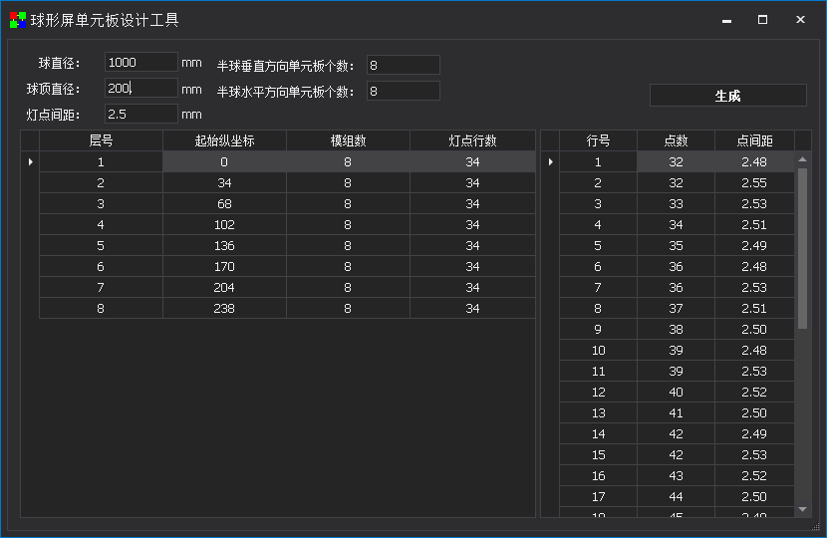
Task: Select the cell with value 238
Action: (224, 309)
